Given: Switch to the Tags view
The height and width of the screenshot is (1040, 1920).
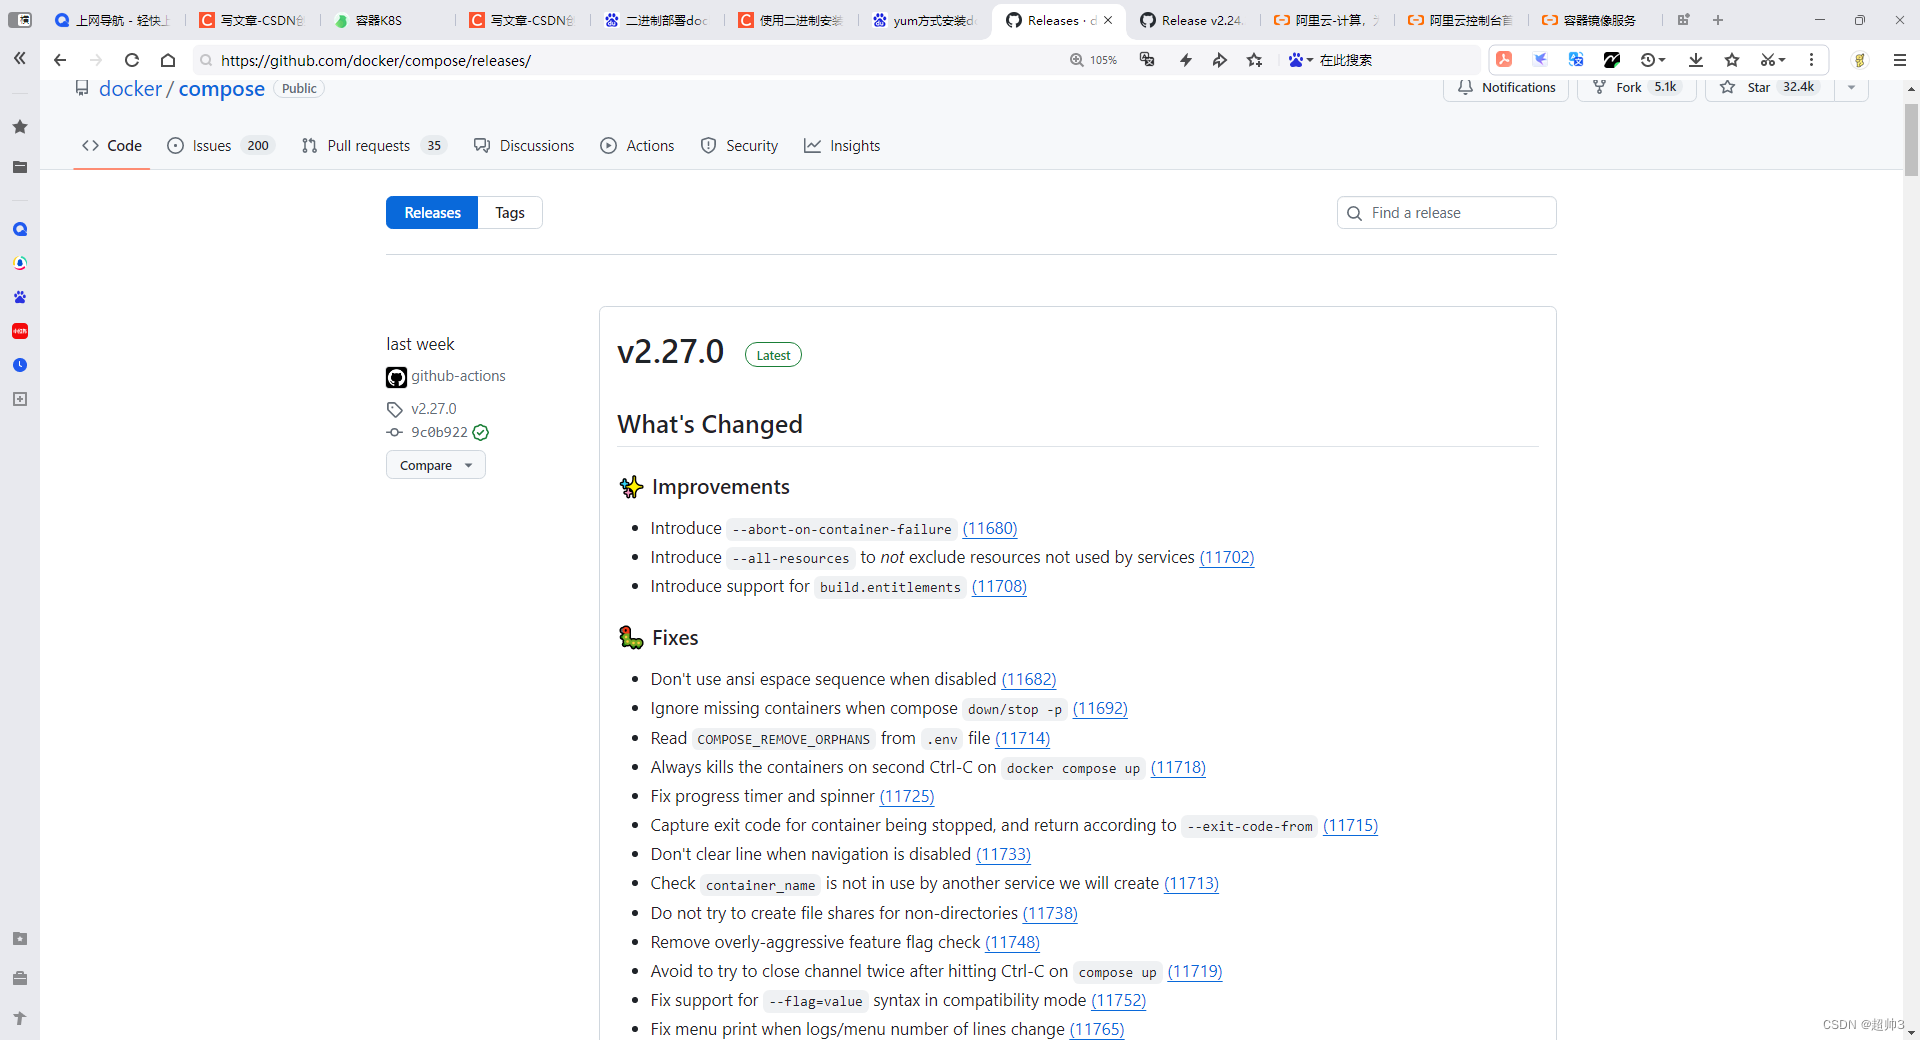Looking at the screenshot, I should point(510,213).
